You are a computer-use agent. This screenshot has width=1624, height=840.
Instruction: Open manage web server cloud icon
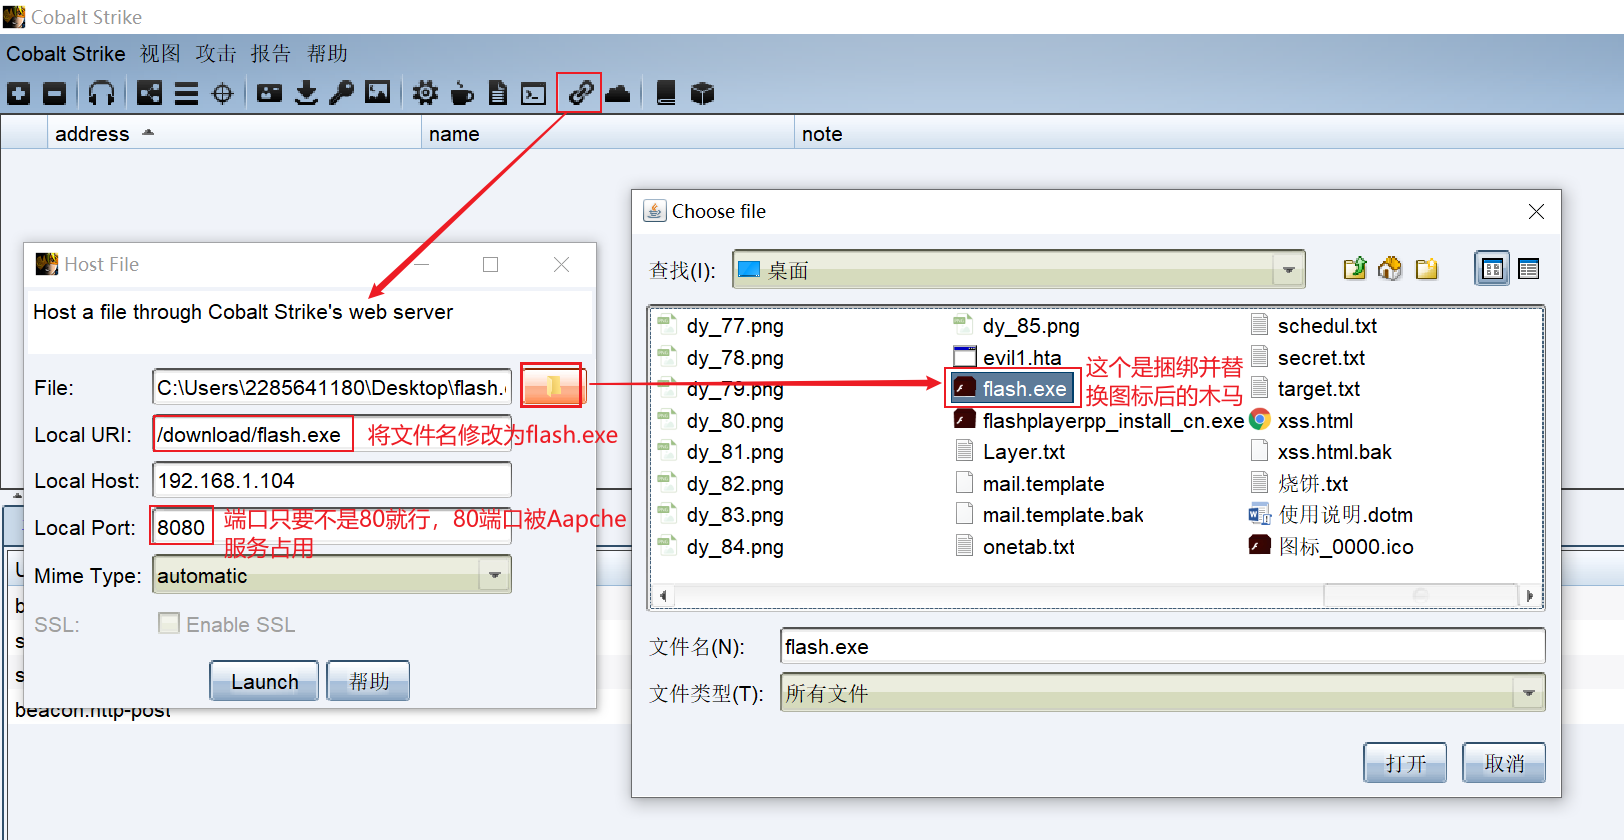(x=618, y=94)
